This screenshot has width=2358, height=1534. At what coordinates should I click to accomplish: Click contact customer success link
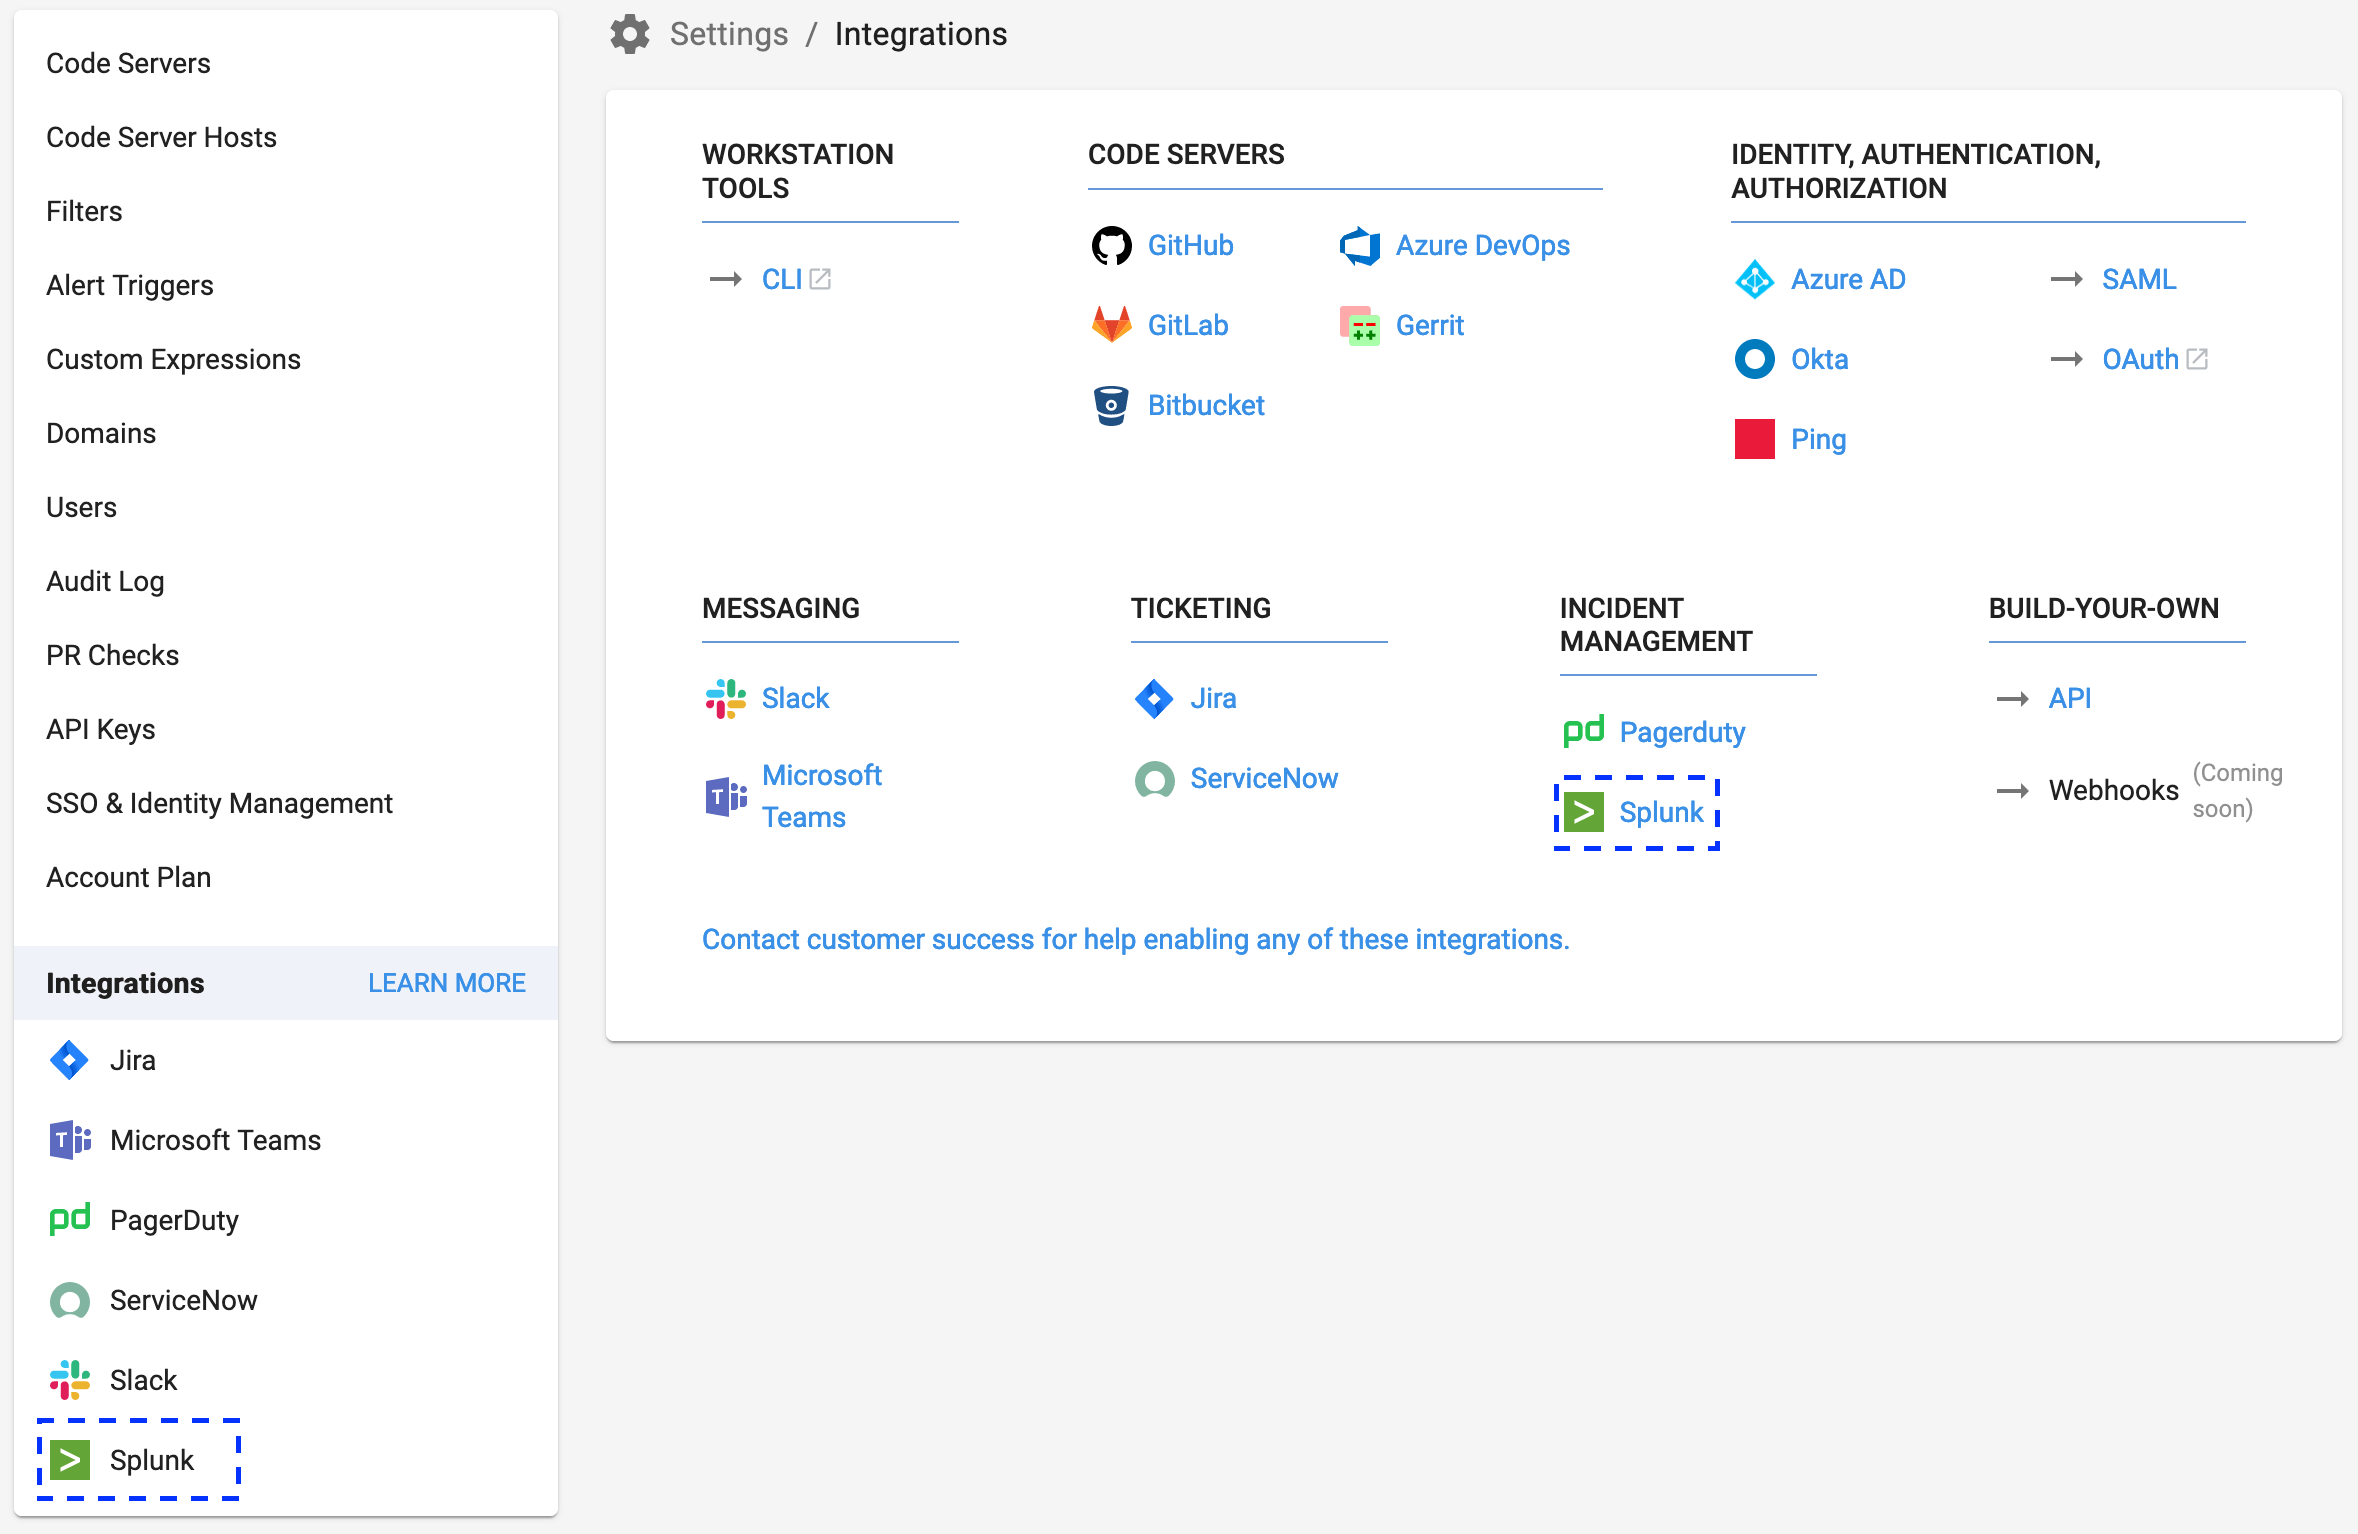tap(1135, 939)
